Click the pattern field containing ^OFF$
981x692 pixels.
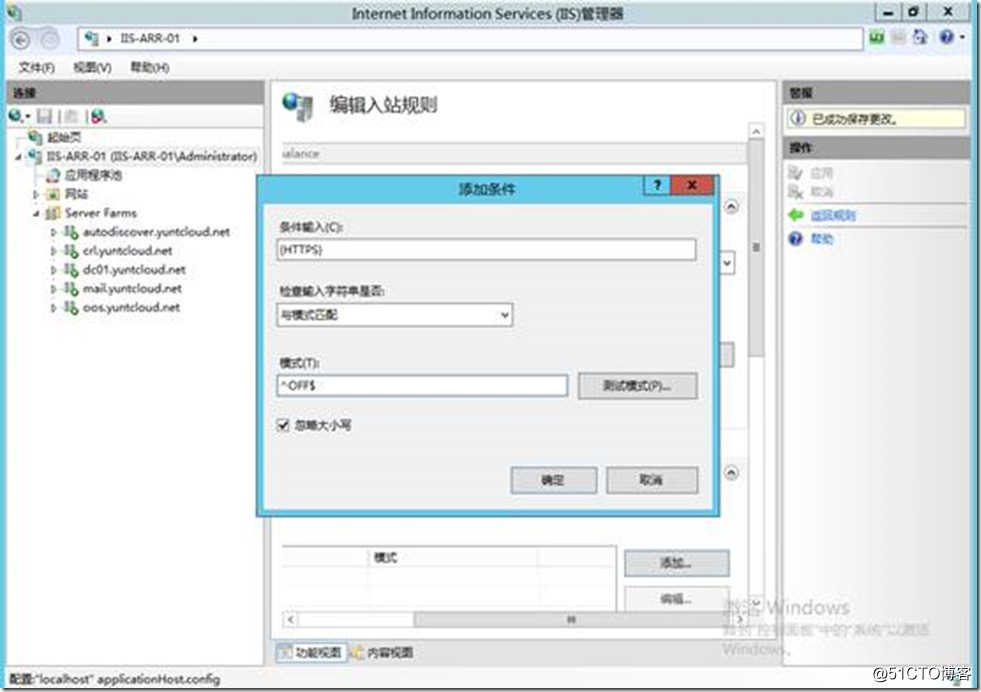422,385
